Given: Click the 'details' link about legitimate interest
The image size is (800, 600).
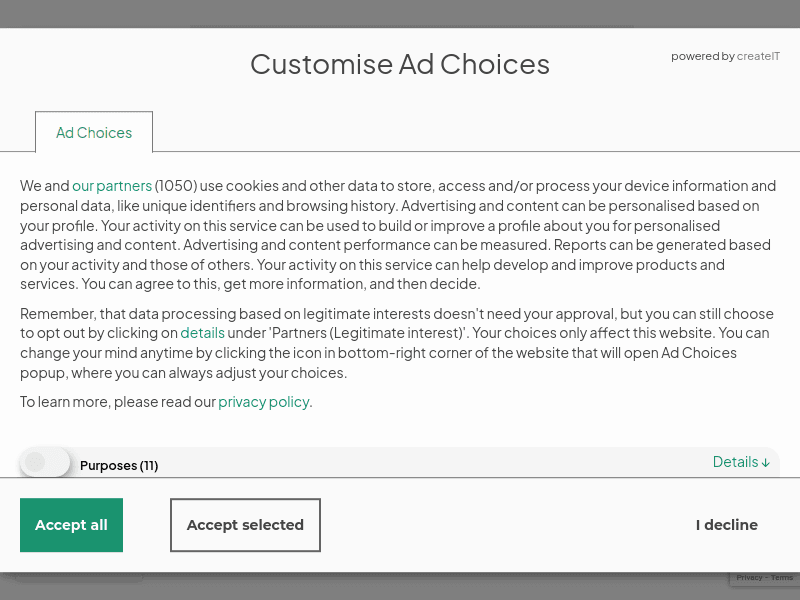Looking at the screenshot, I should pos(202,333).
